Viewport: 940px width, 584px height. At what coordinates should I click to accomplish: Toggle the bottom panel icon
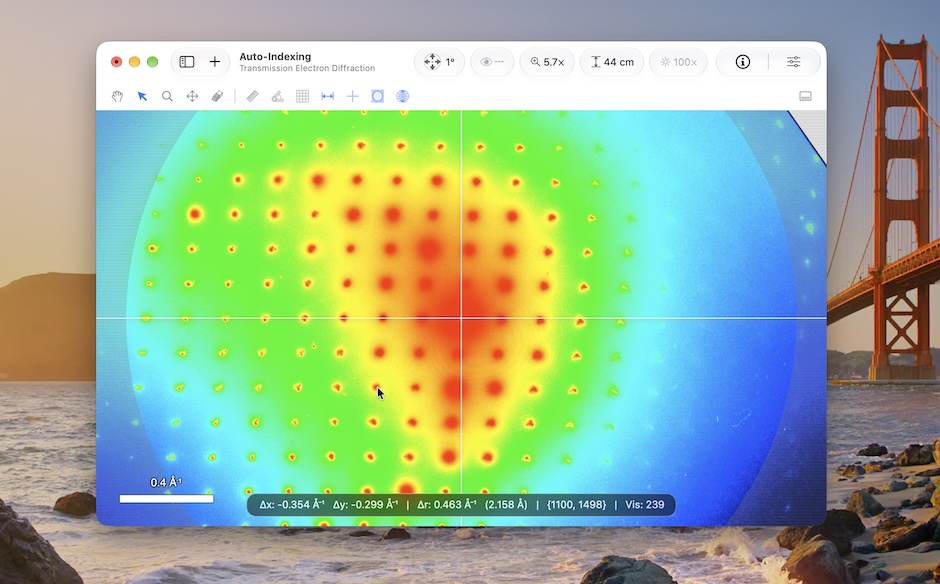[805, 96]
